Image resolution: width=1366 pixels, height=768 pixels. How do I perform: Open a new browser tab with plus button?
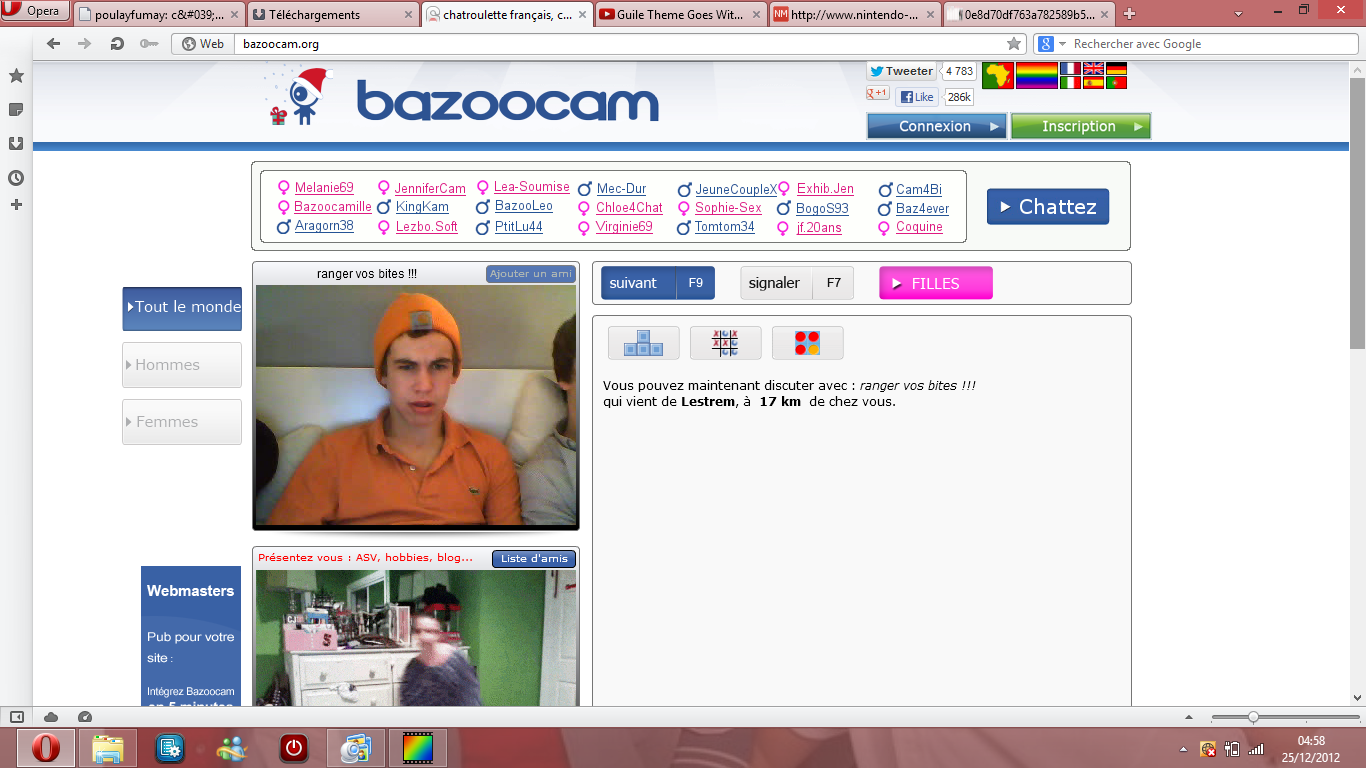(x=1129, y=14)
